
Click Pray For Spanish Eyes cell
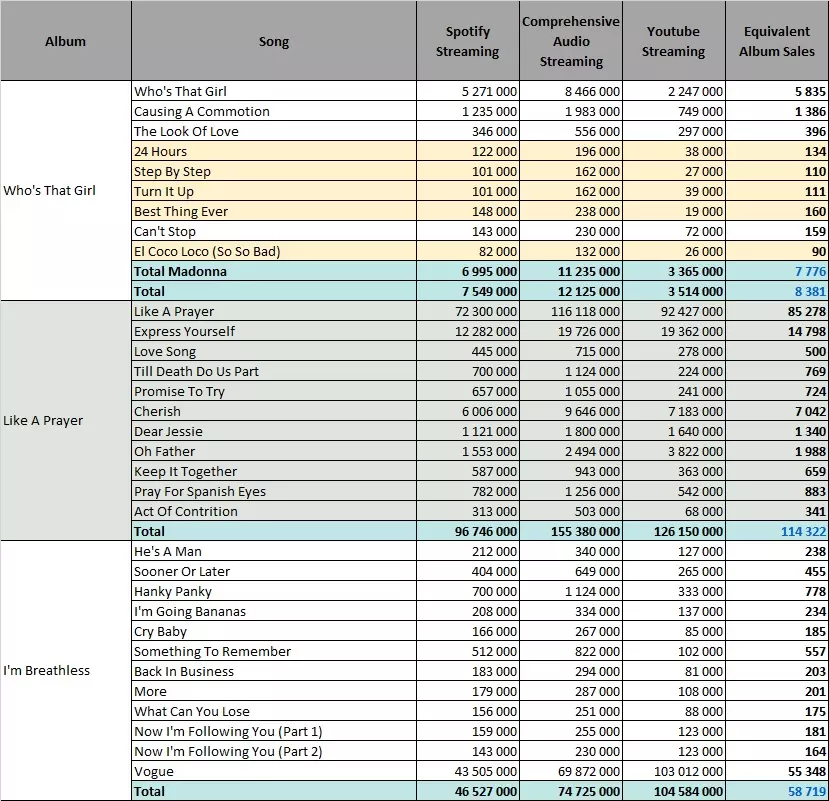[x=274, y=492]
